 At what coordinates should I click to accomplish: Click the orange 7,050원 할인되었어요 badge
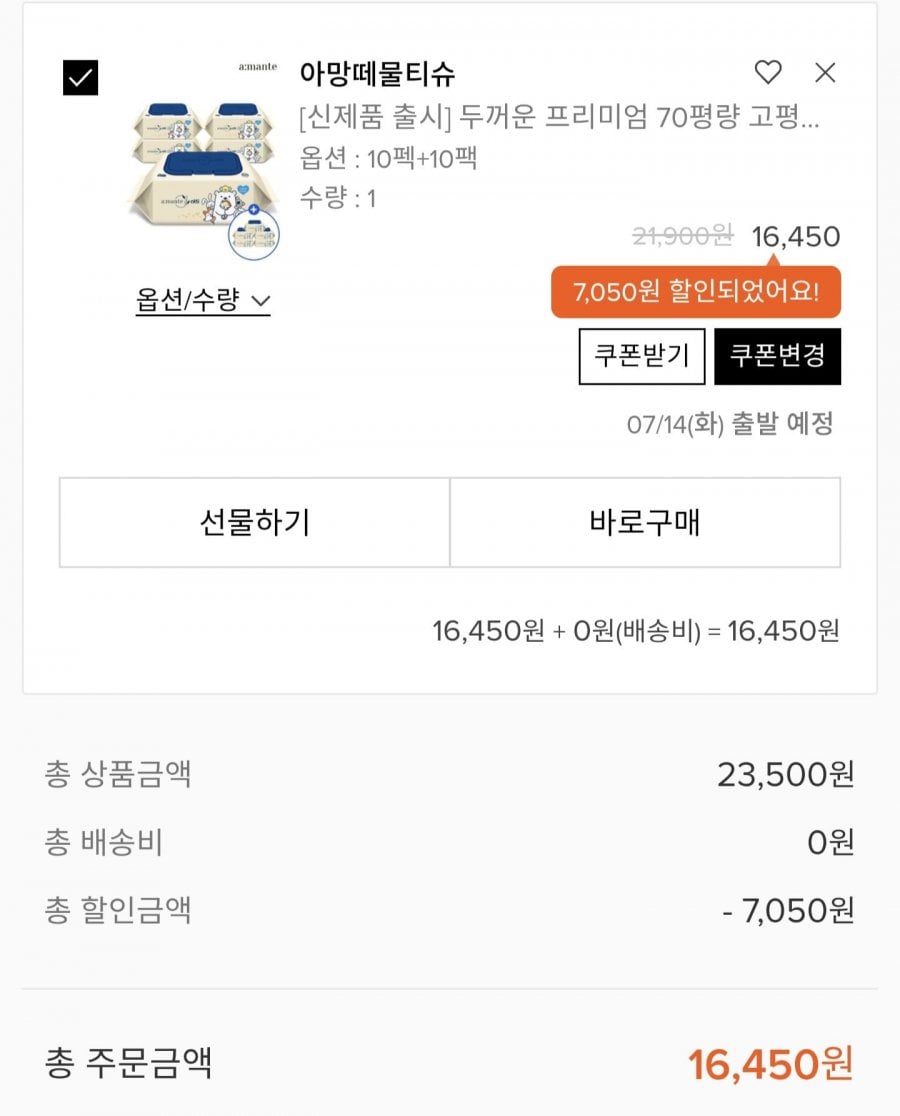[696, 292]
